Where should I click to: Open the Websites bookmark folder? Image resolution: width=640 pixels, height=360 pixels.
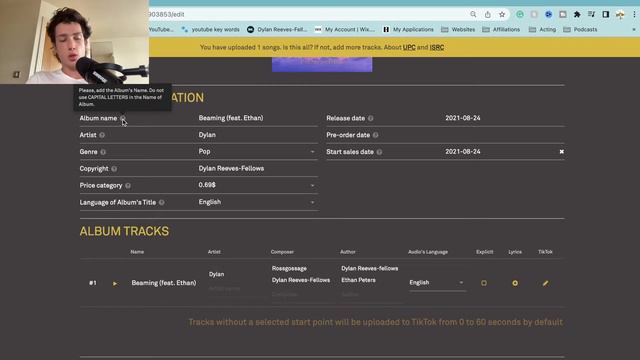458,29
